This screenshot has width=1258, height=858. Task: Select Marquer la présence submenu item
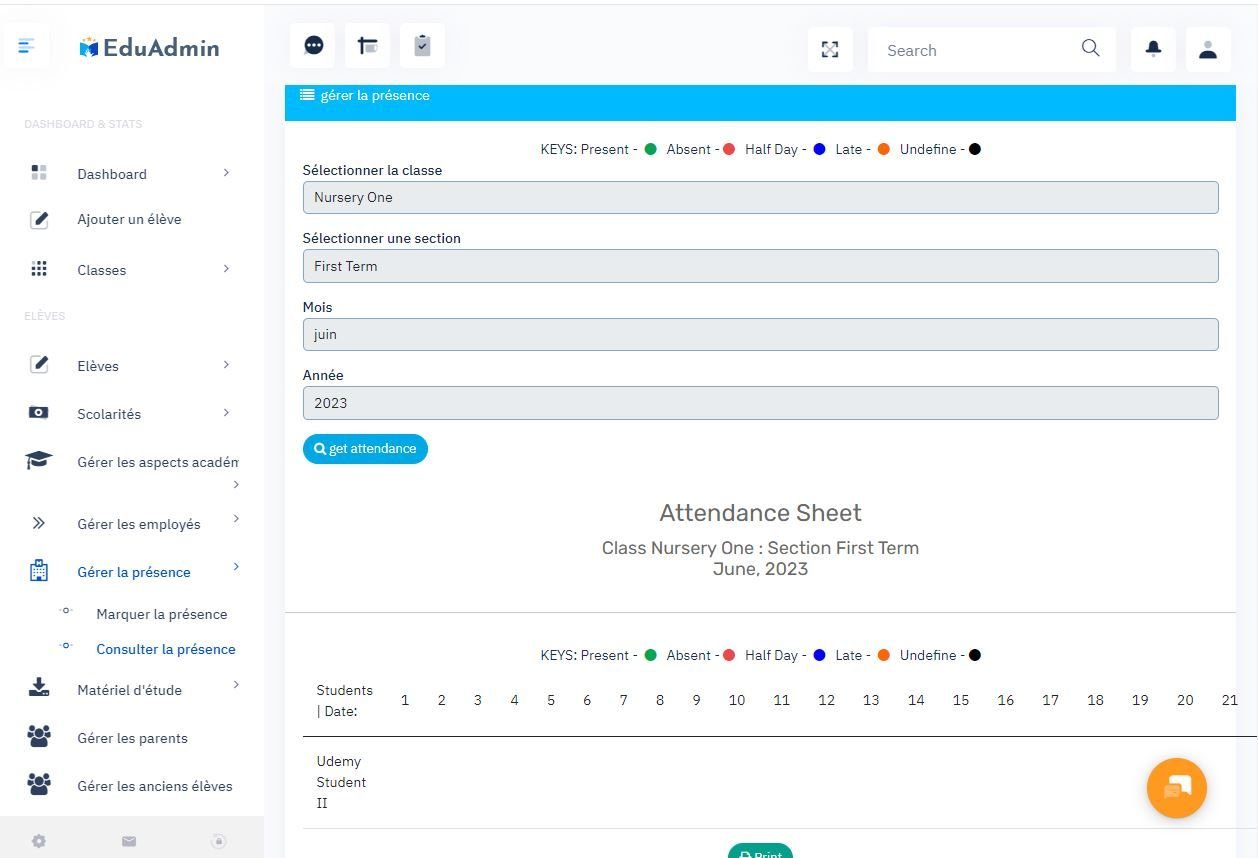162,614
